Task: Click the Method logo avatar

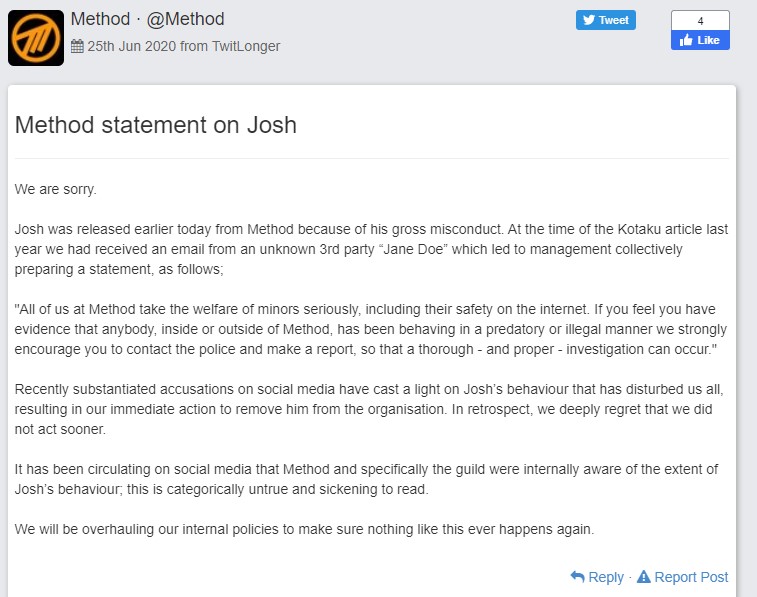Action: (x=36, y=38)
